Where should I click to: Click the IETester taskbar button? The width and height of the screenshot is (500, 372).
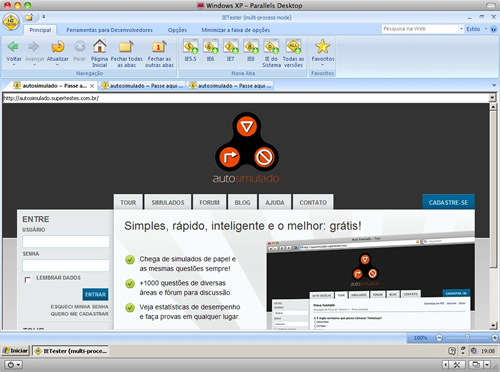pos(71,351)
